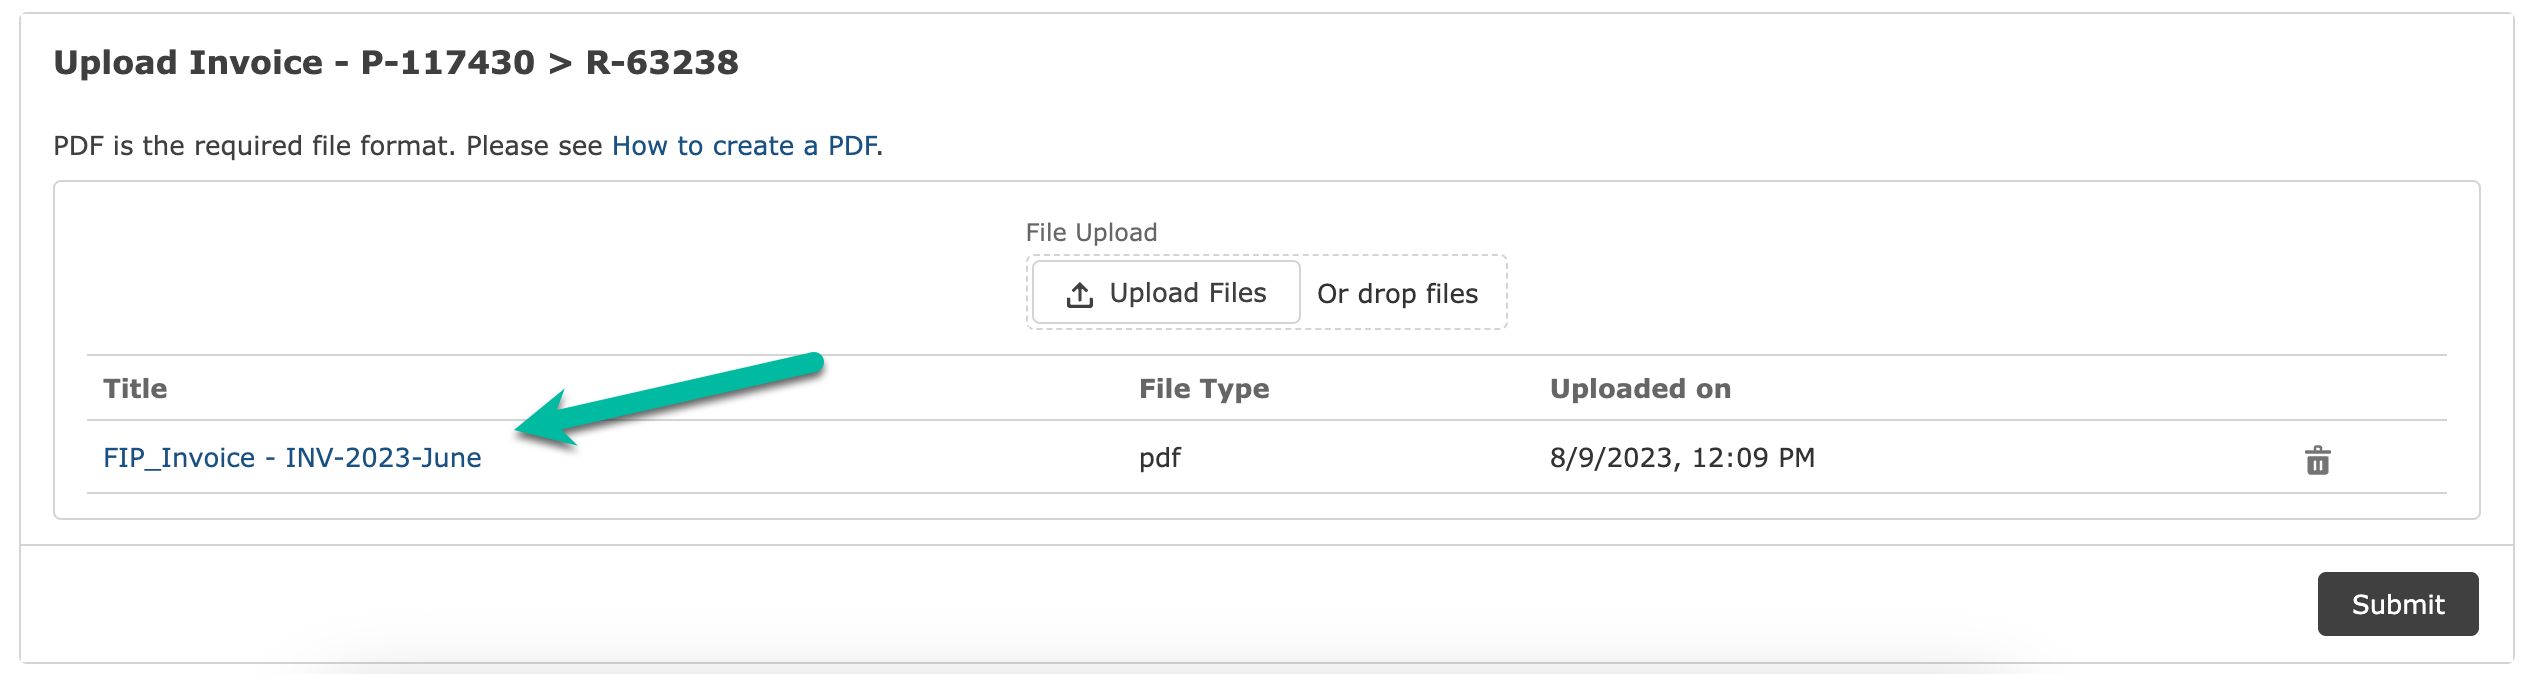Click the 'Upload Invoice' heading words
The height and width of the screenshot is (674, 2528).
coord(188,63)
